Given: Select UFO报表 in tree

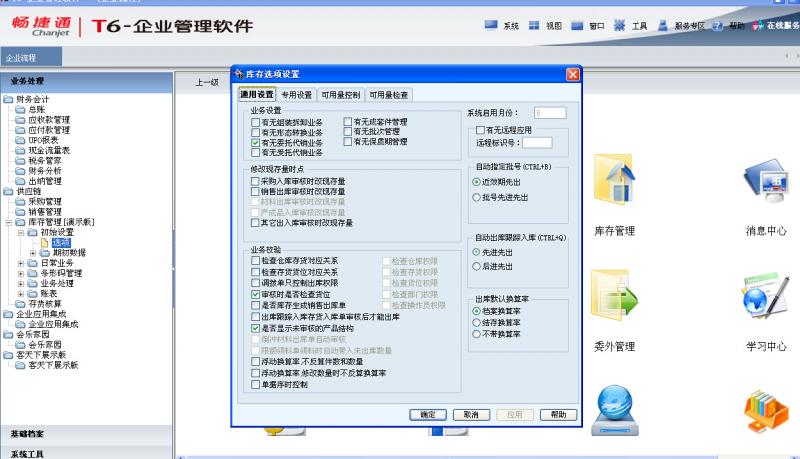Looking at the screenshot, I should click(43, 140).
